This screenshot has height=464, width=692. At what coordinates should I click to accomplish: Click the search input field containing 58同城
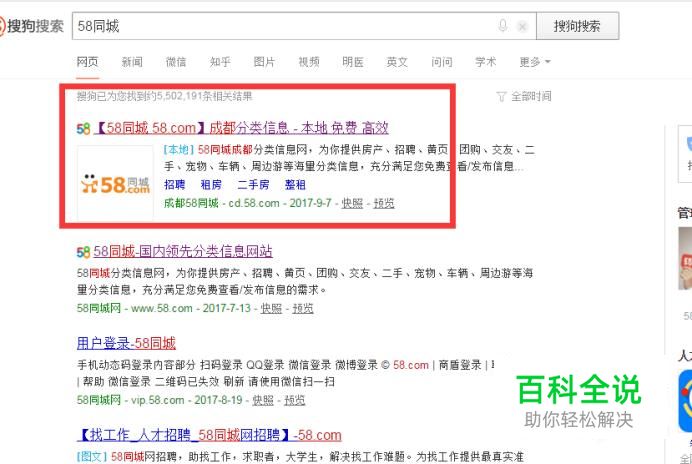(x=282, y=26)
